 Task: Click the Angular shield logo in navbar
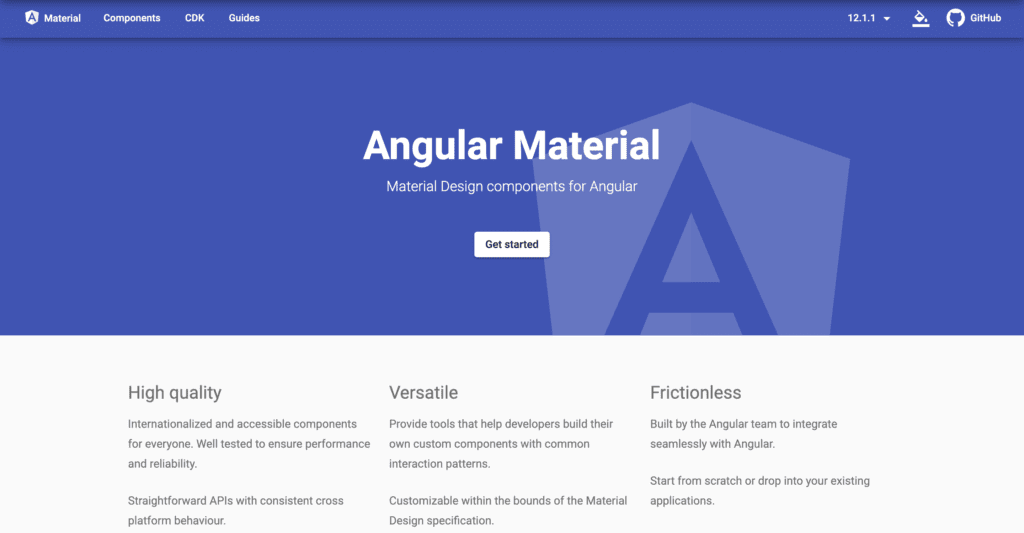pyautogui.click(x=31, y=18)
